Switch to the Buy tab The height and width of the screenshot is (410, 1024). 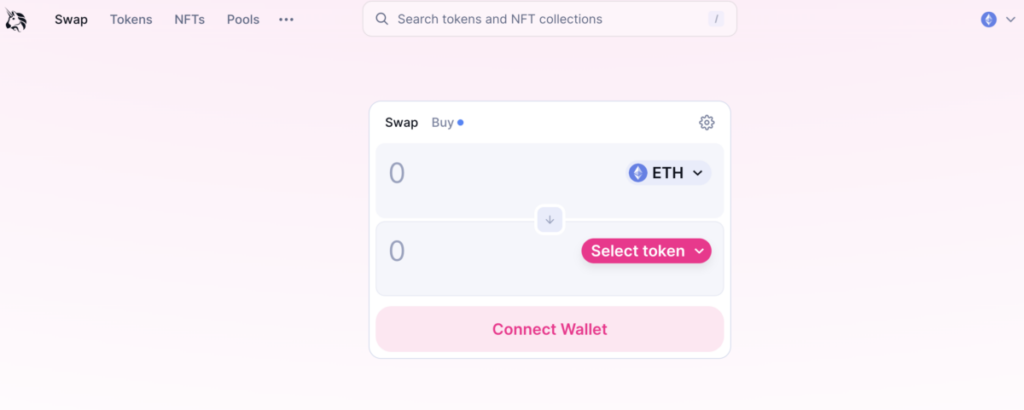(x=443, y=123)
